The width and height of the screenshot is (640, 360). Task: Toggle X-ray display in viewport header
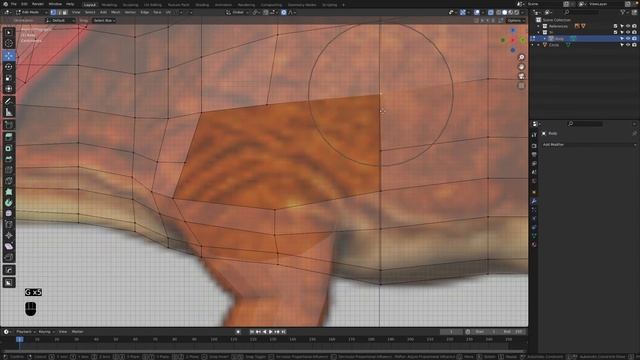click(x=491, y=12)
